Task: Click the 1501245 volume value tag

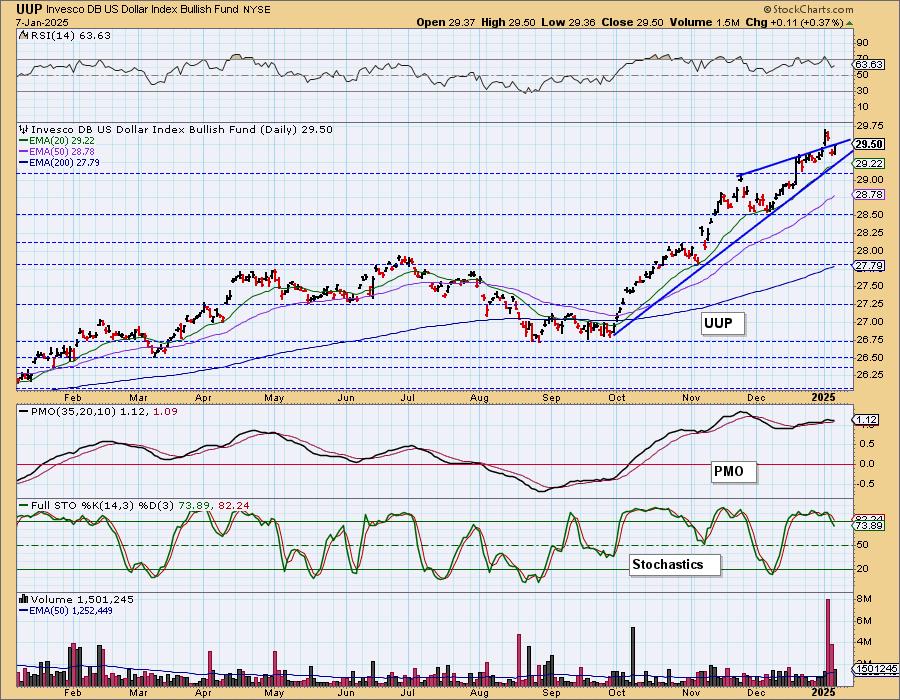Action: (x=876, y=669)
